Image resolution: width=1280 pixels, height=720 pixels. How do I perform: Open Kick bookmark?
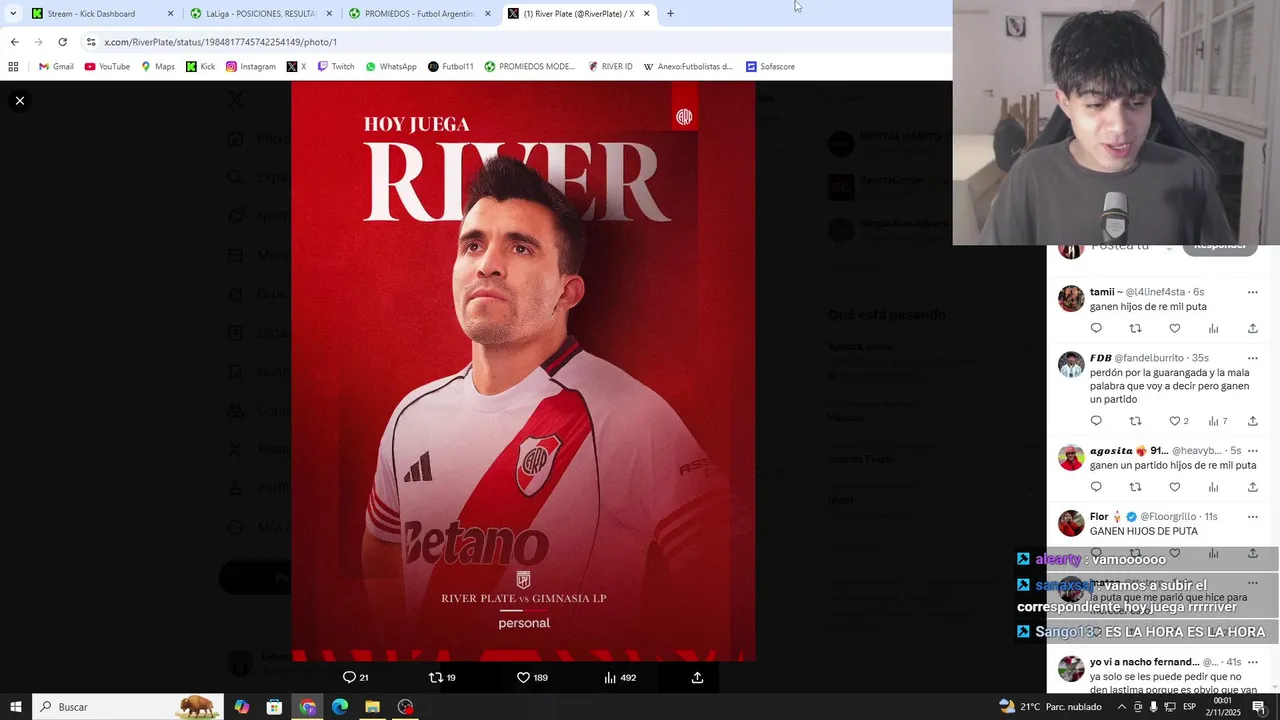[201, 67]
